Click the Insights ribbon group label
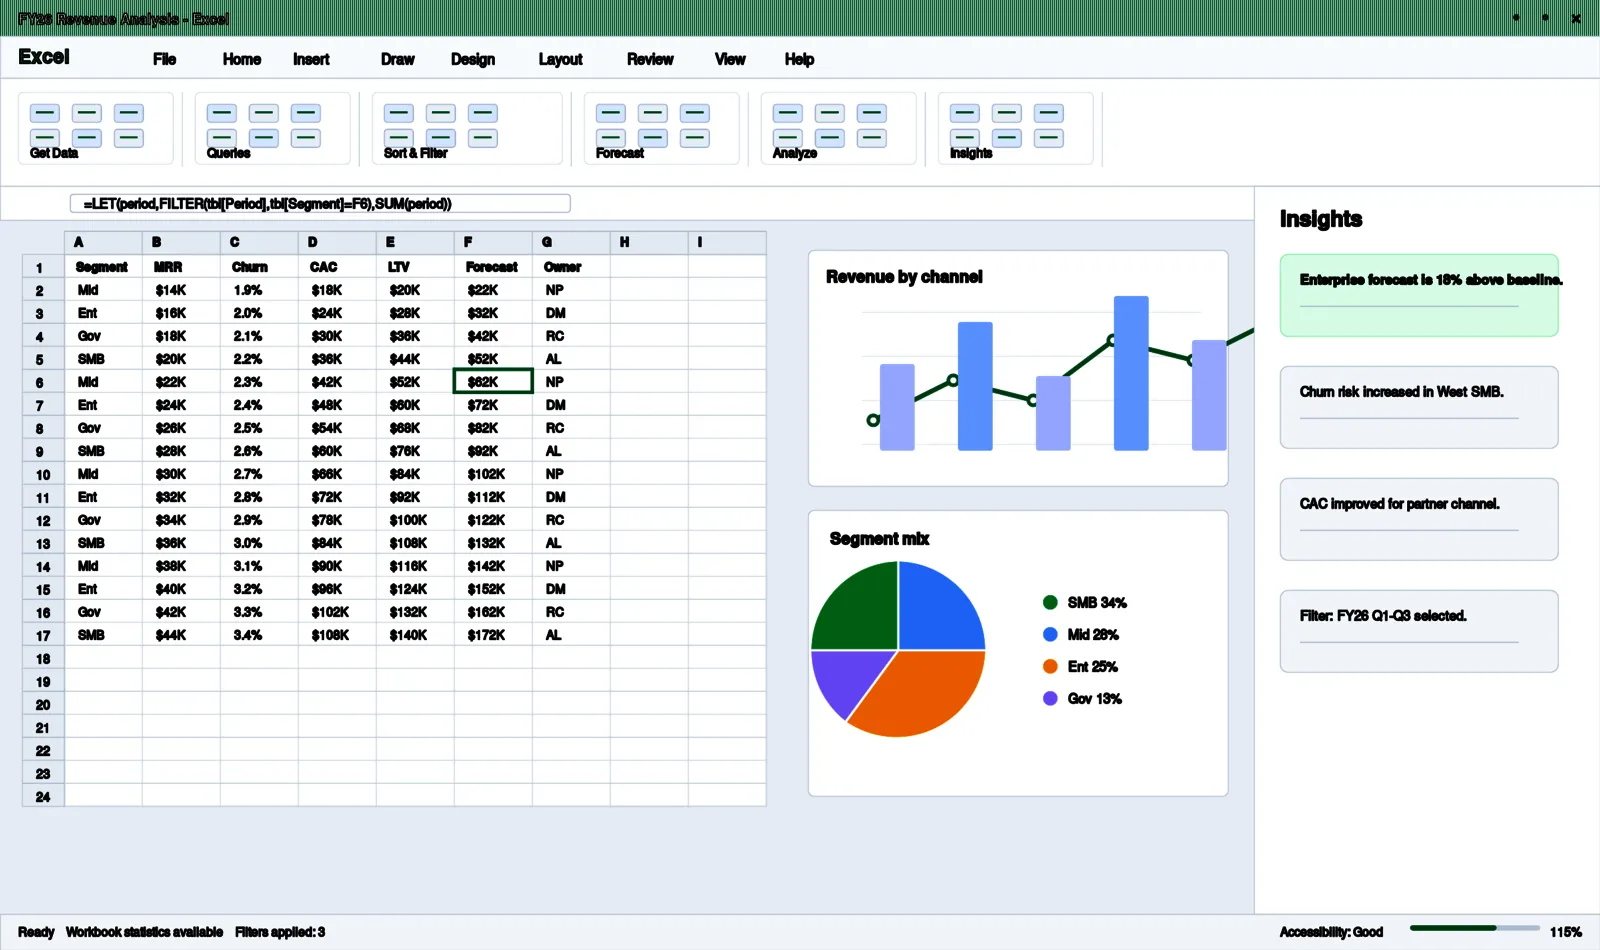The height and width of the screenshot is (950, 1600). (970, 153)
